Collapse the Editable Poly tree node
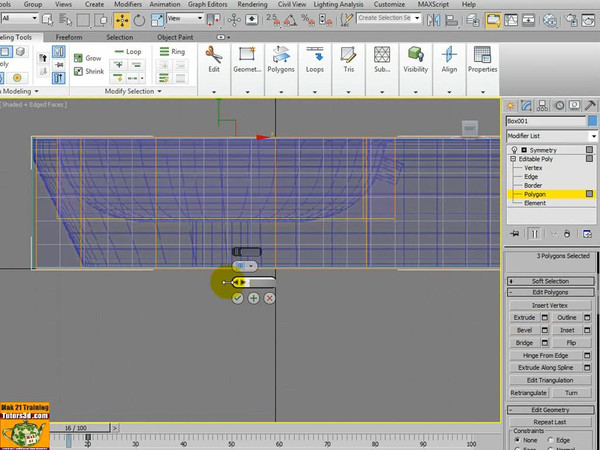This screenshot has height=450, width=600. [513, 159]
